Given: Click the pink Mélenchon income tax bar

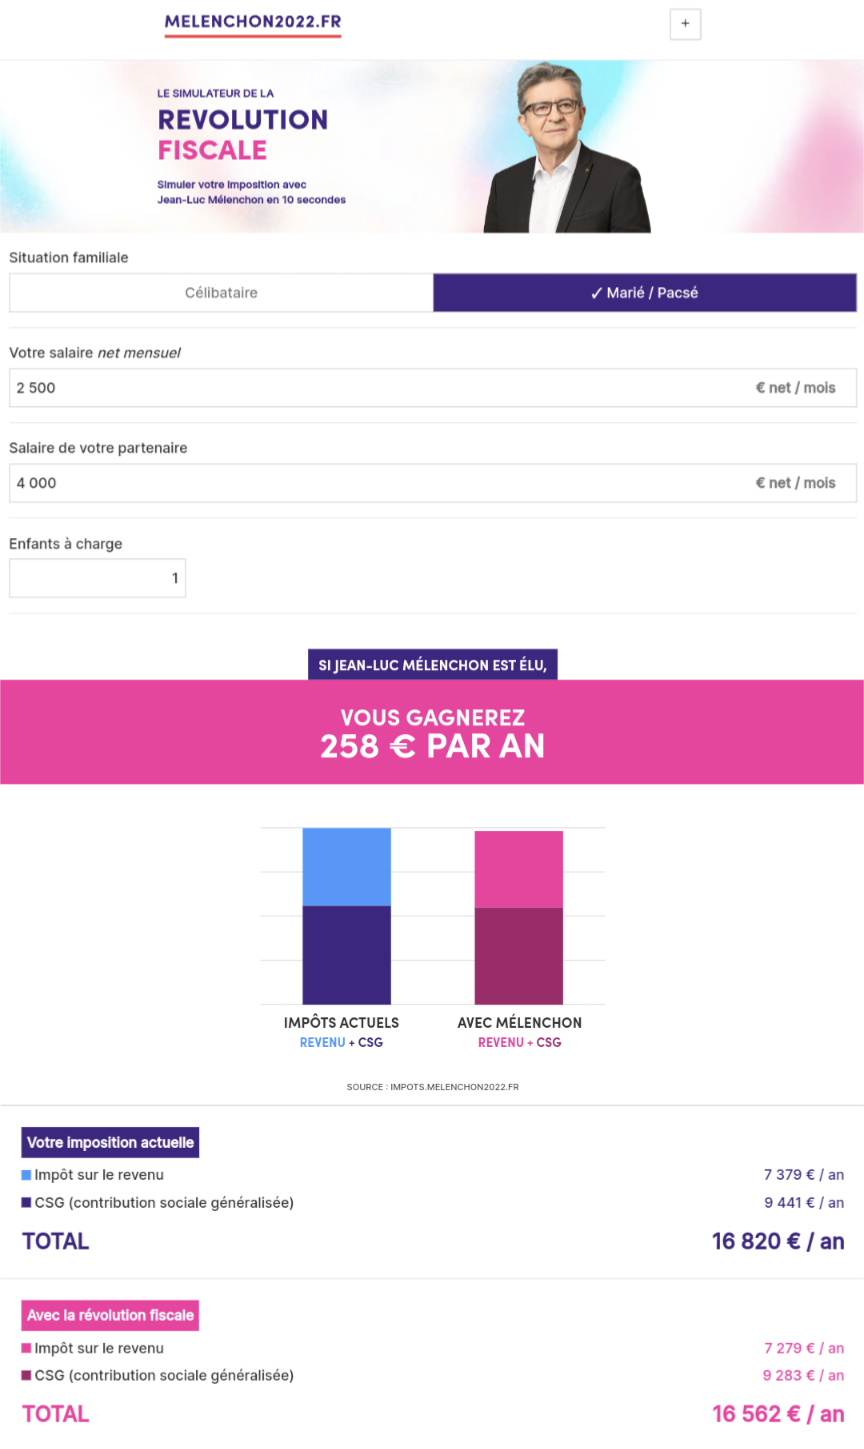Looking at the screenshot, I should [518, 869].
